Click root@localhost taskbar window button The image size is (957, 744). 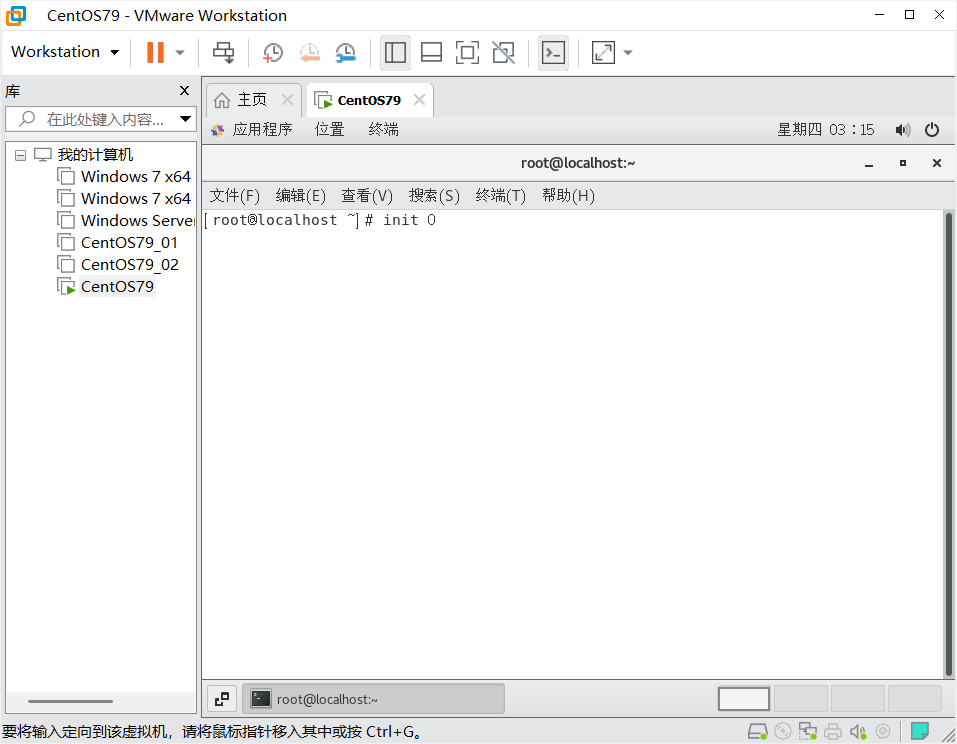coord(374,699)
